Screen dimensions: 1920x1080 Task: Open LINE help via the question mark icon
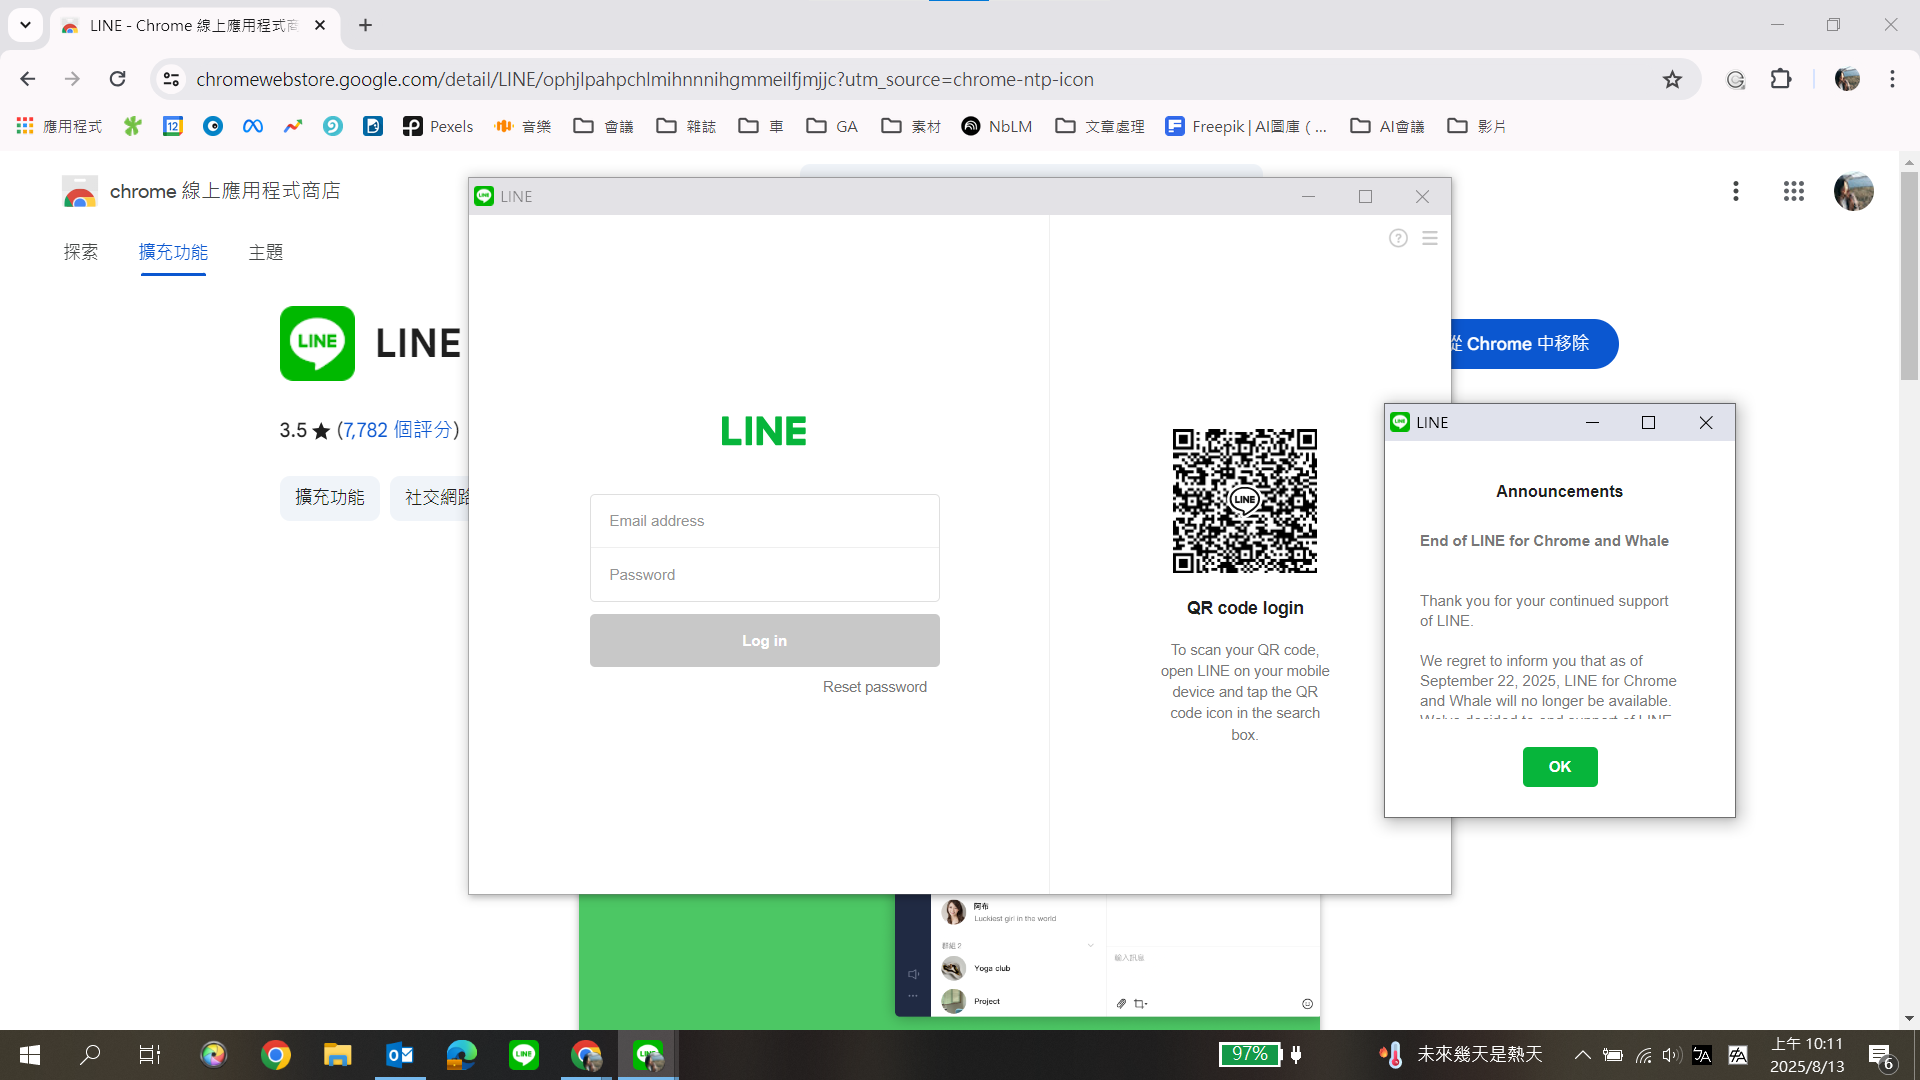[x=1397, y=238]
